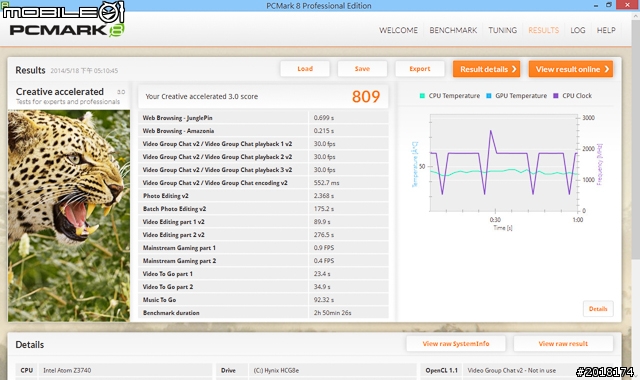Viewport: 640px width, 380px height.
Task: Click the Save results button
Action: tap(362, 69)
